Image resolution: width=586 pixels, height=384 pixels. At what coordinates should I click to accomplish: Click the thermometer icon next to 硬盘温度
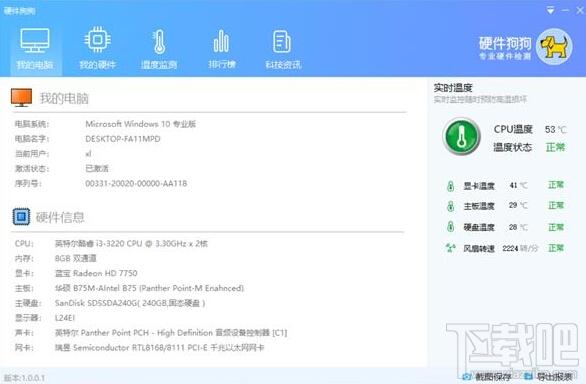pyautogui.click(x=450, y=227)
